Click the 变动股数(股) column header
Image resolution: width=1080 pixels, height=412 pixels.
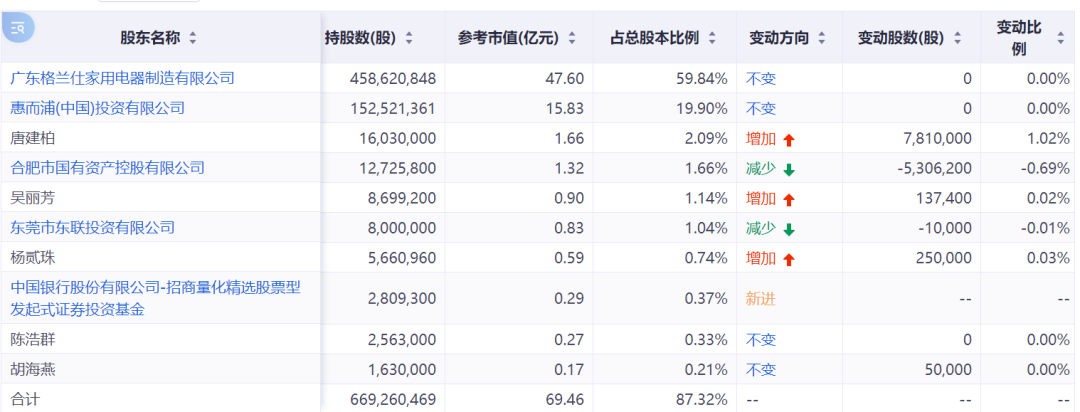[x=901, y=39]
